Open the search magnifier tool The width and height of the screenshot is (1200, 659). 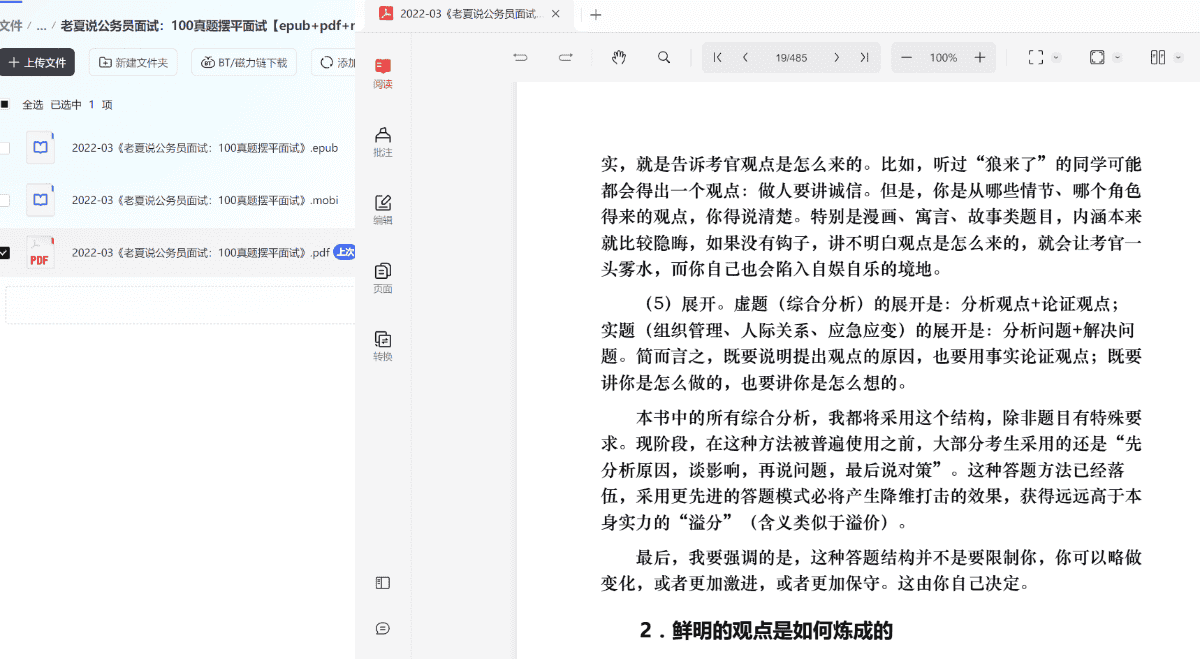(664, 58)
